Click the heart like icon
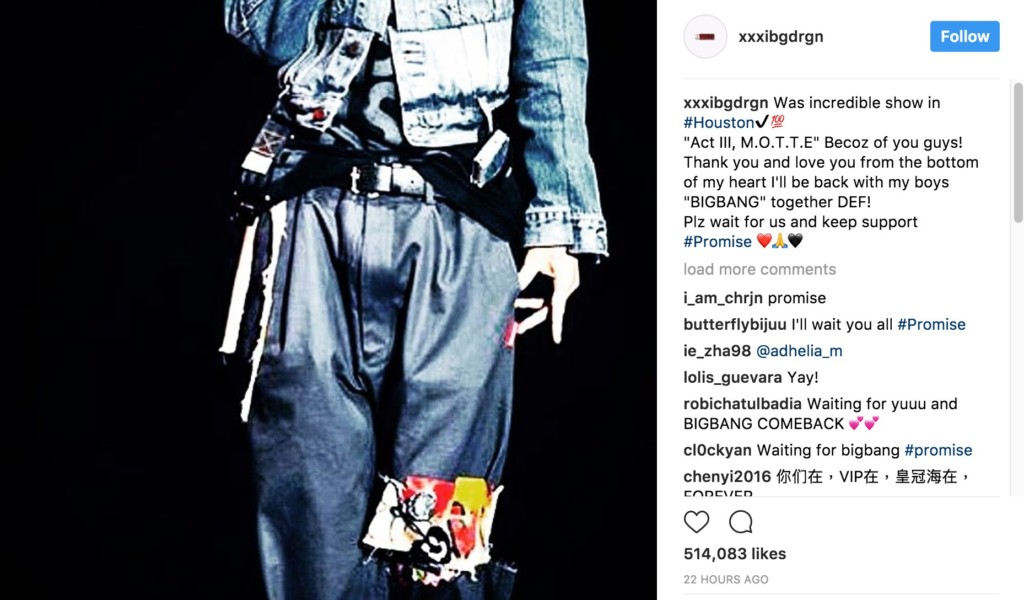The height and width of the screenshot is (600, 1024). coord(696,522)
